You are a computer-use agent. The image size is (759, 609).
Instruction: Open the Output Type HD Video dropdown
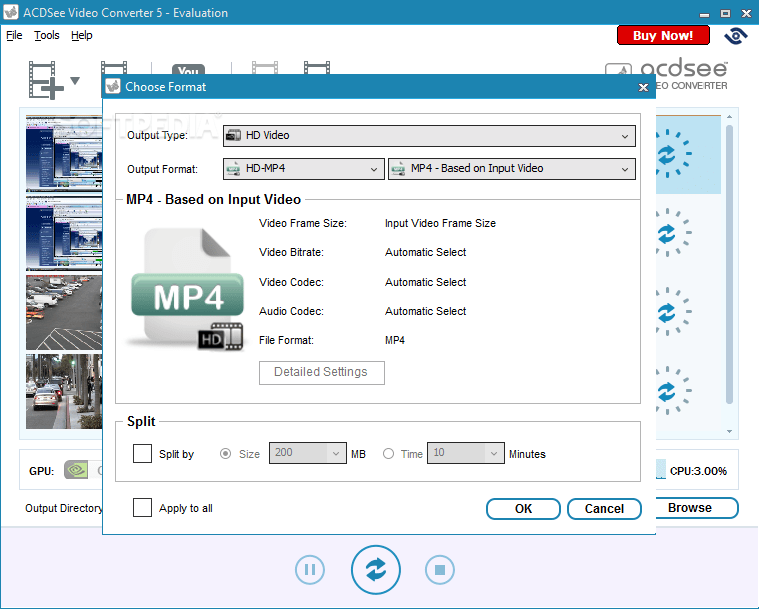pos(429,136)
